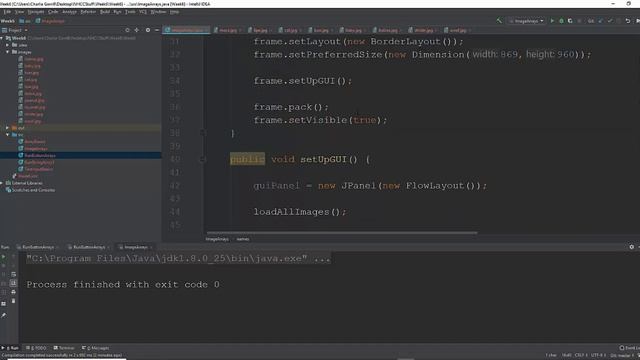Click the Run panel down-arrow stack trace icon

pos(13,265)
